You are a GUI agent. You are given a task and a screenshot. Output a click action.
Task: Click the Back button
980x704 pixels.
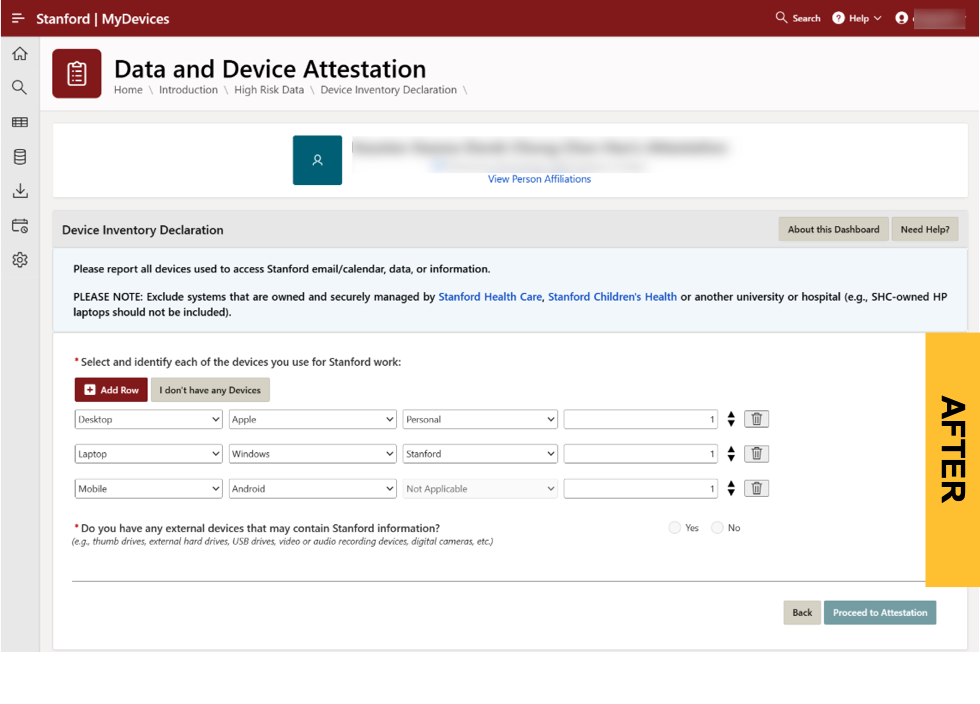802,613
